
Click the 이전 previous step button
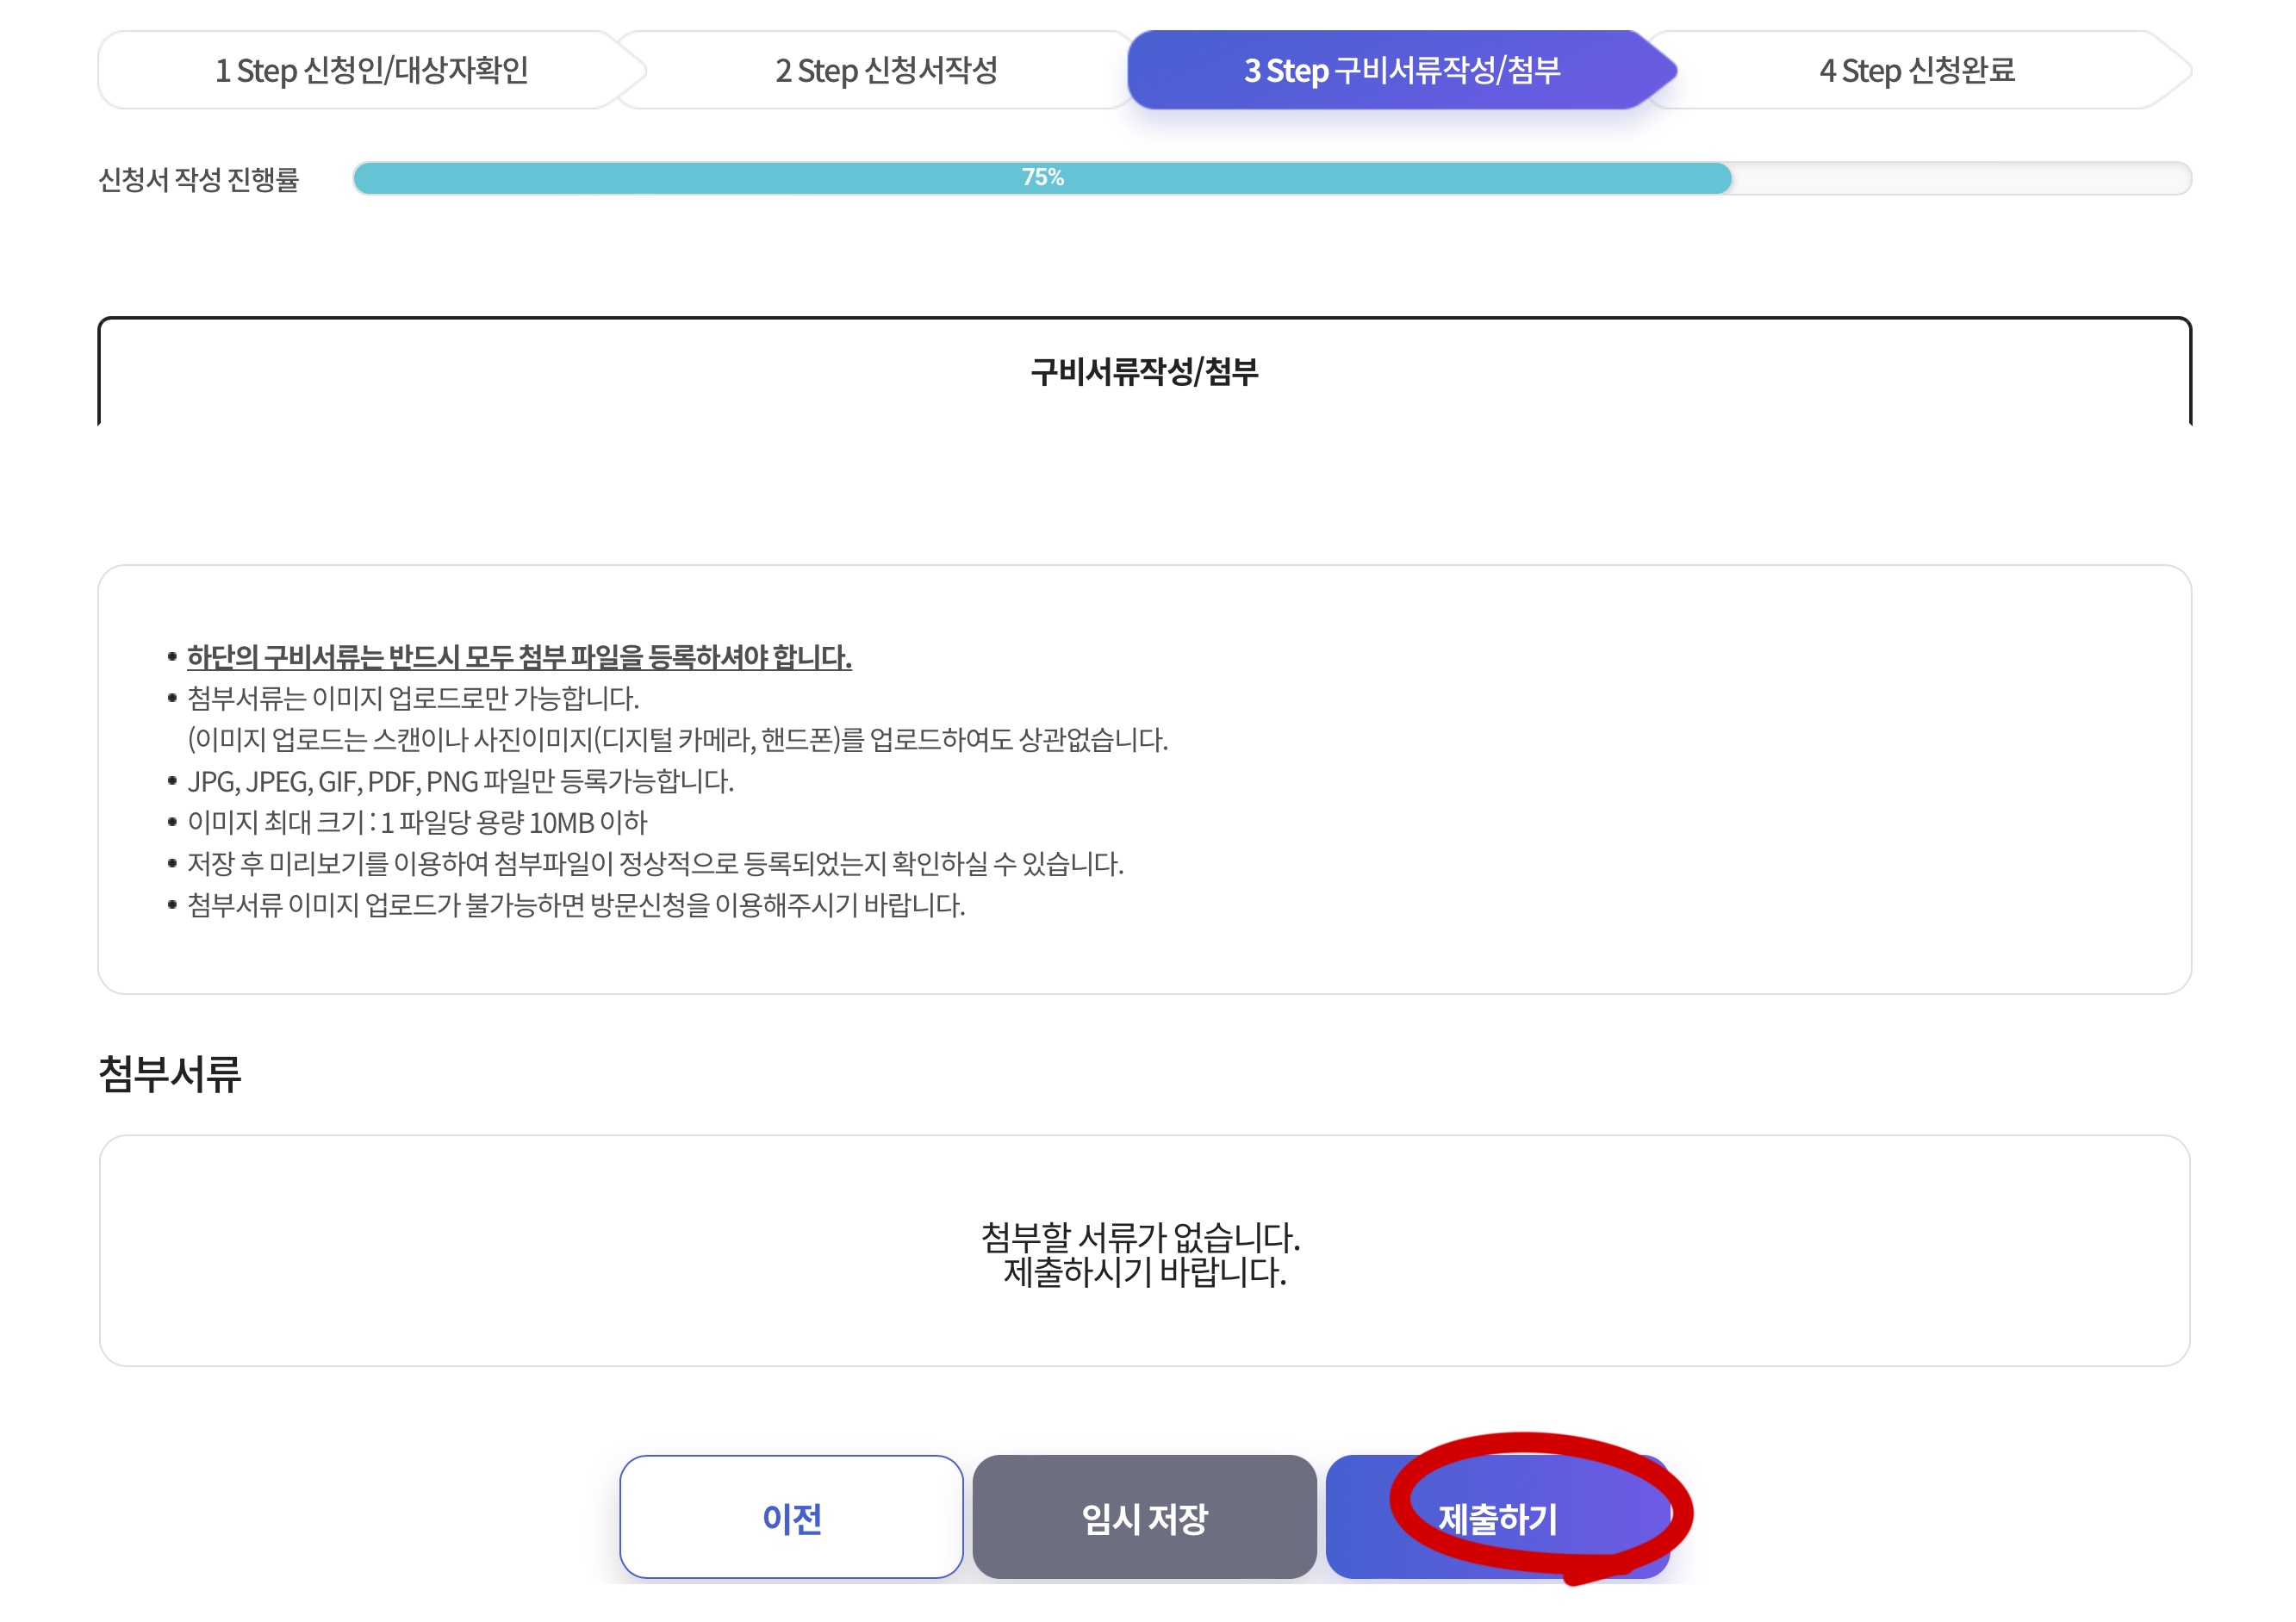click(793, 1517)
